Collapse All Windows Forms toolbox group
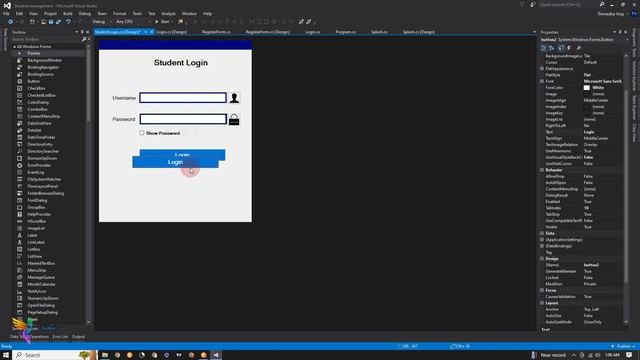This screenshot has width=640, height=360. coord(14,47)
